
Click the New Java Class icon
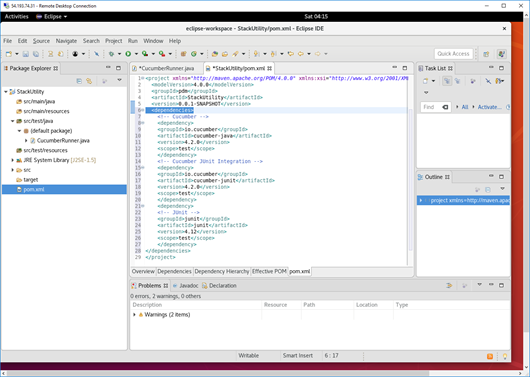[194, 54]
